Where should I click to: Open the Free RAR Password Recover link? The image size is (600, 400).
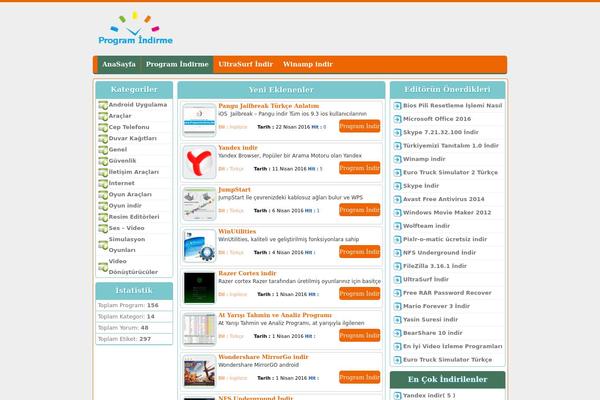(x=447, y=293)
